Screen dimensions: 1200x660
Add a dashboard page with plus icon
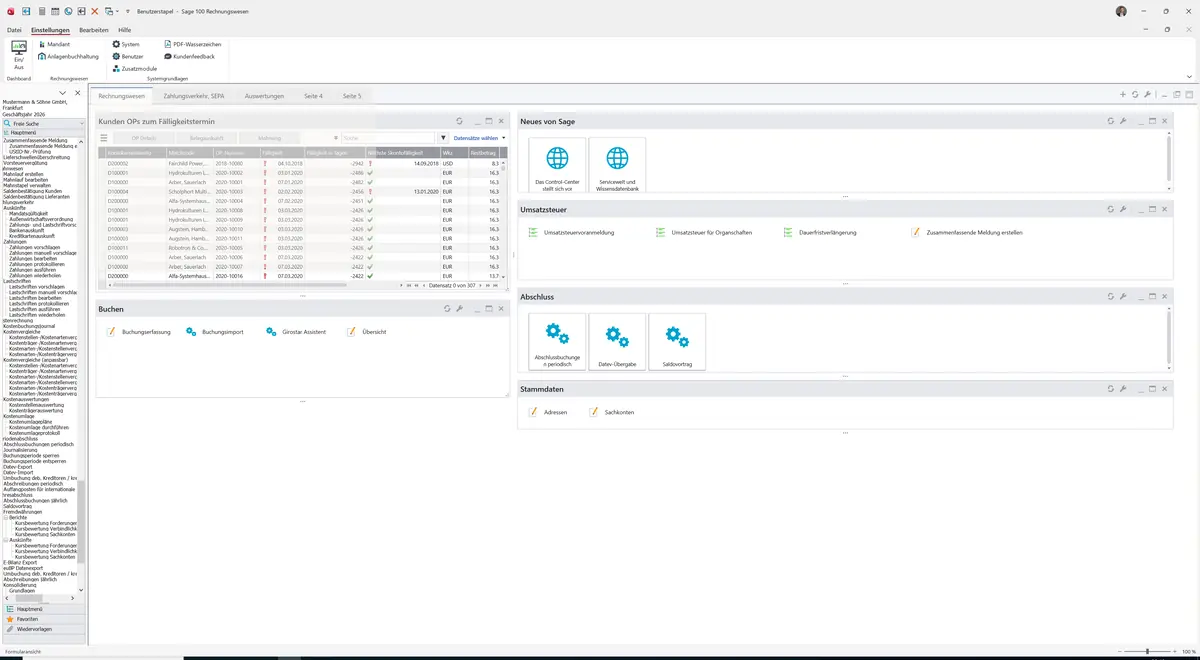1122,95
